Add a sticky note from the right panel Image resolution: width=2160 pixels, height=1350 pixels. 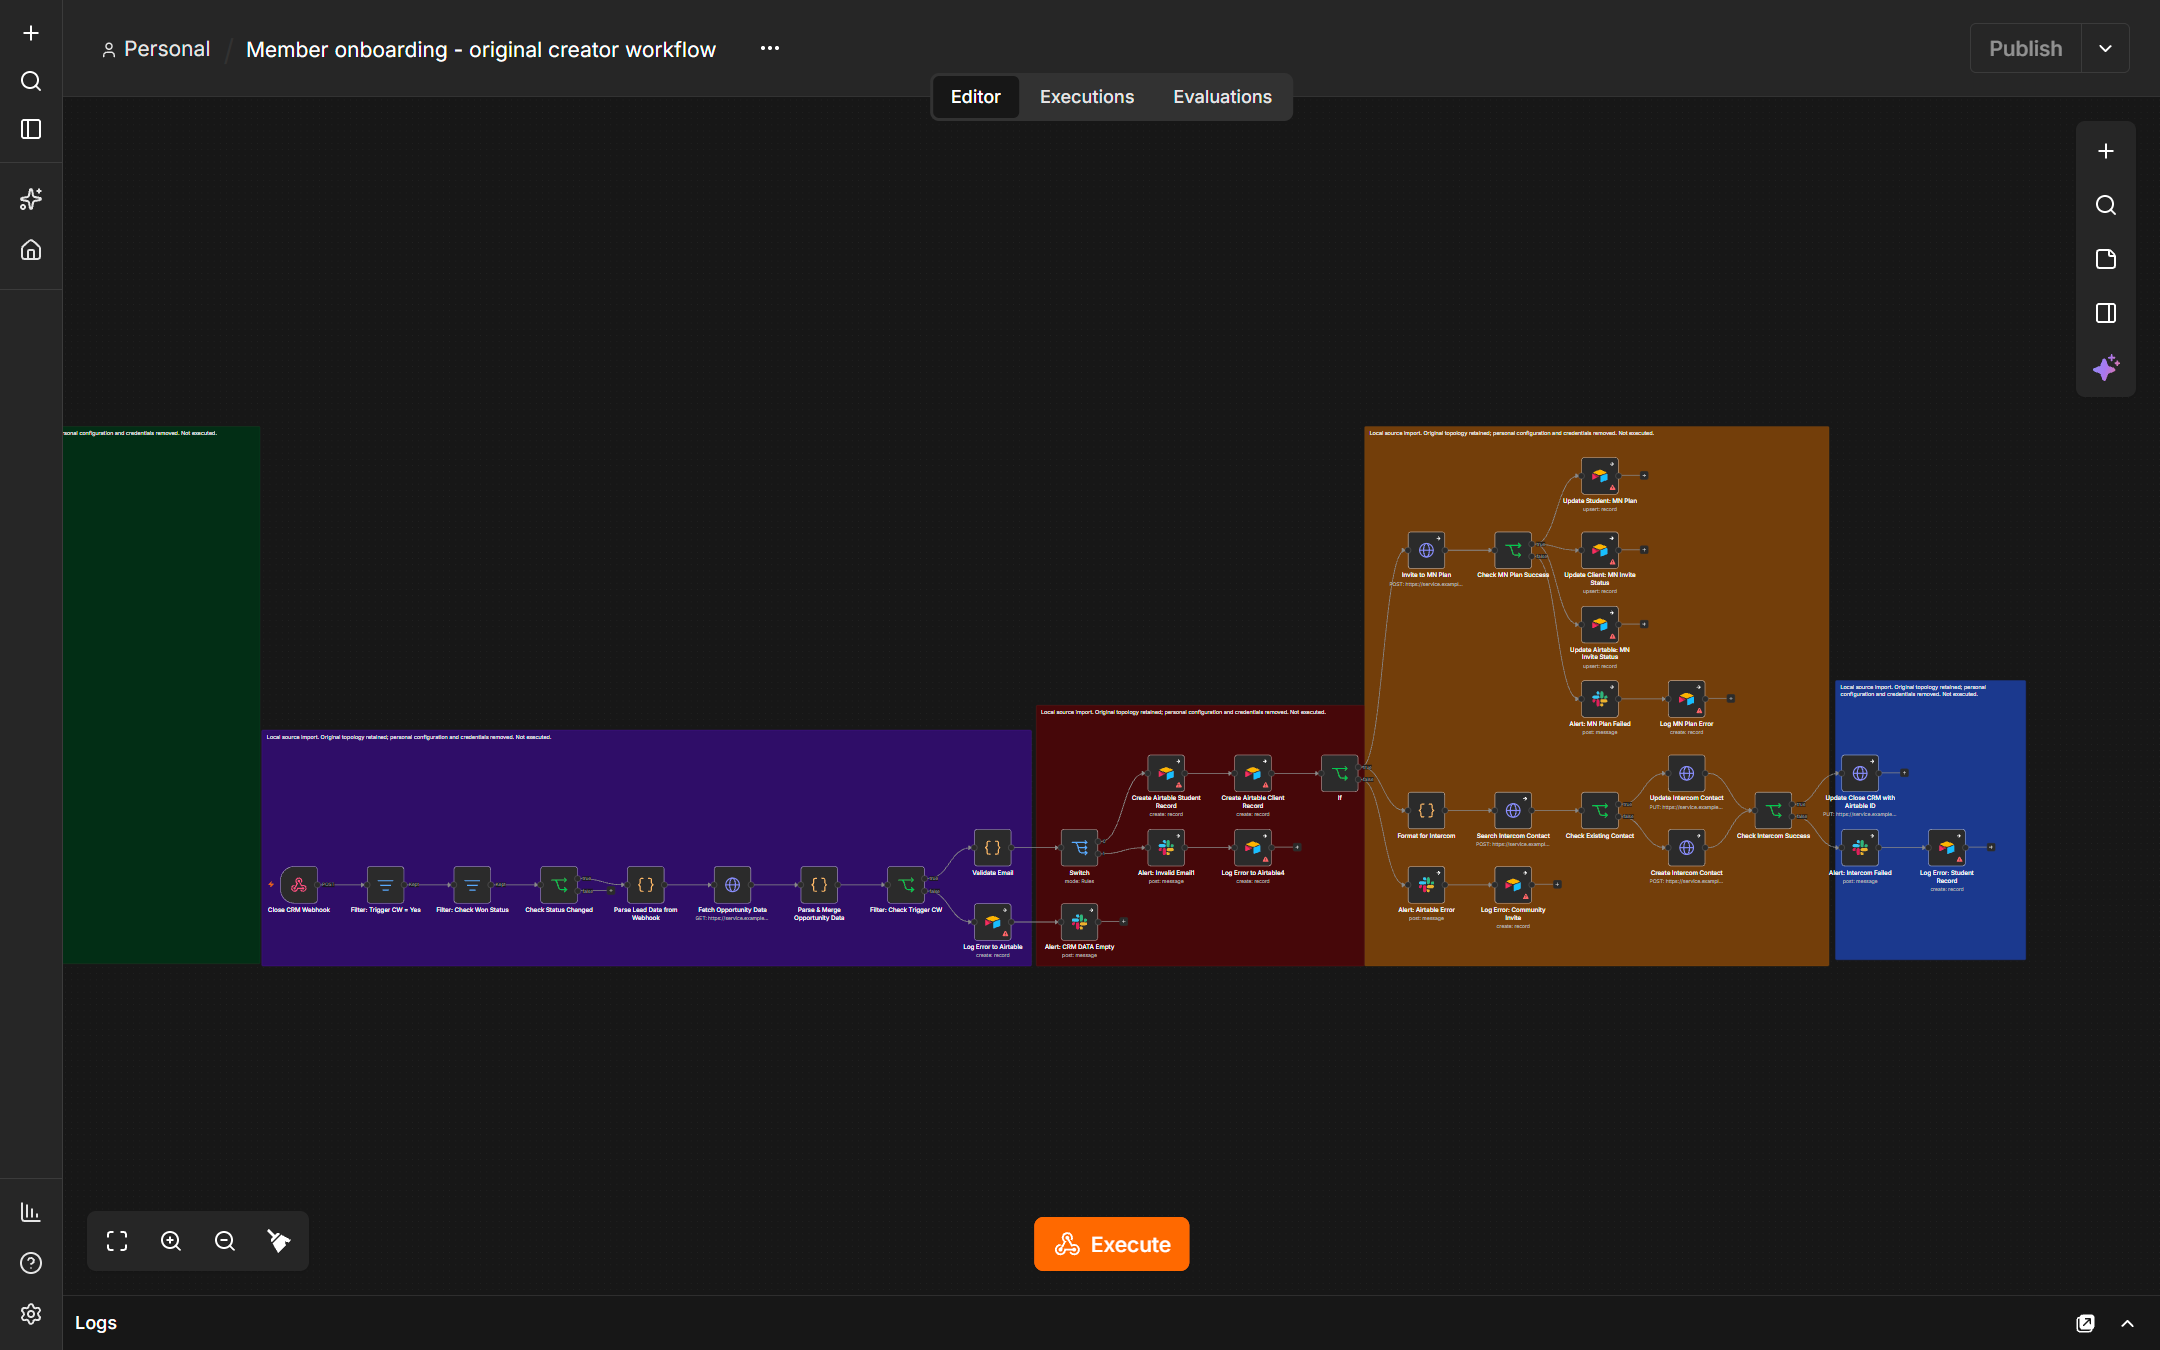tap(2106, 259)
